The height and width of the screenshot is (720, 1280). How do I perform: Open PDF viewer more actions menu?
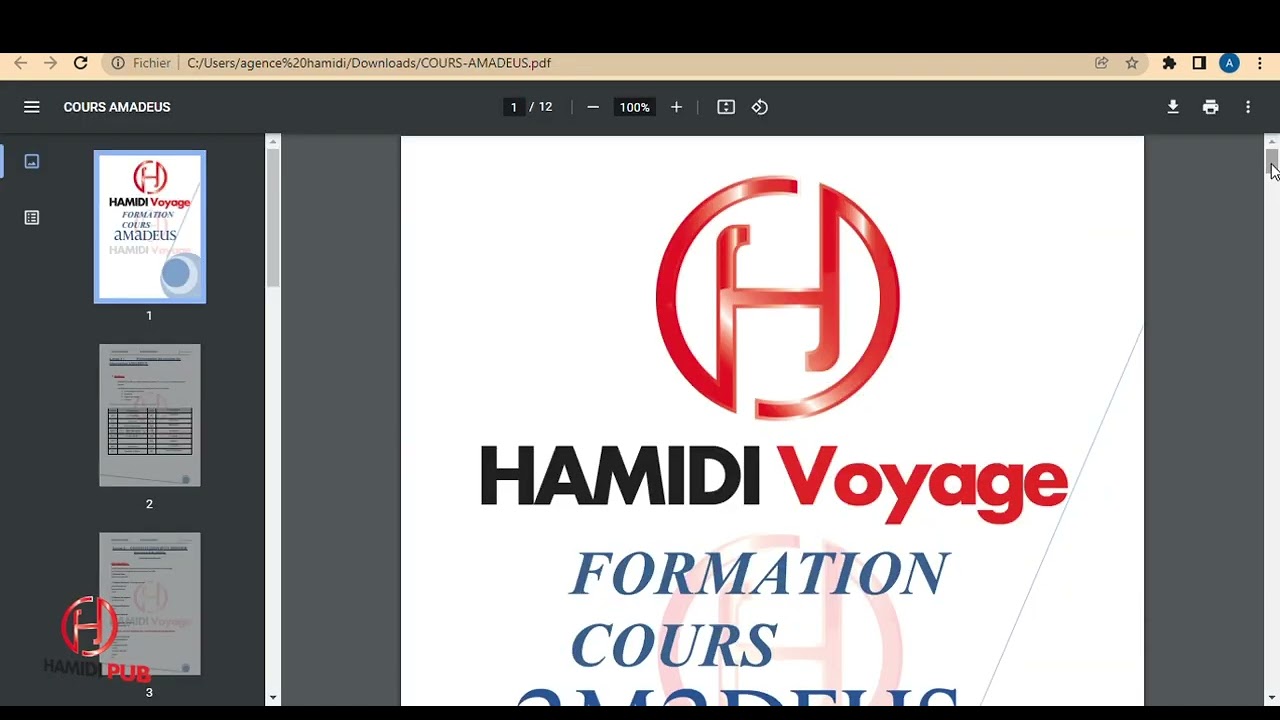[x=1248, y=107]
